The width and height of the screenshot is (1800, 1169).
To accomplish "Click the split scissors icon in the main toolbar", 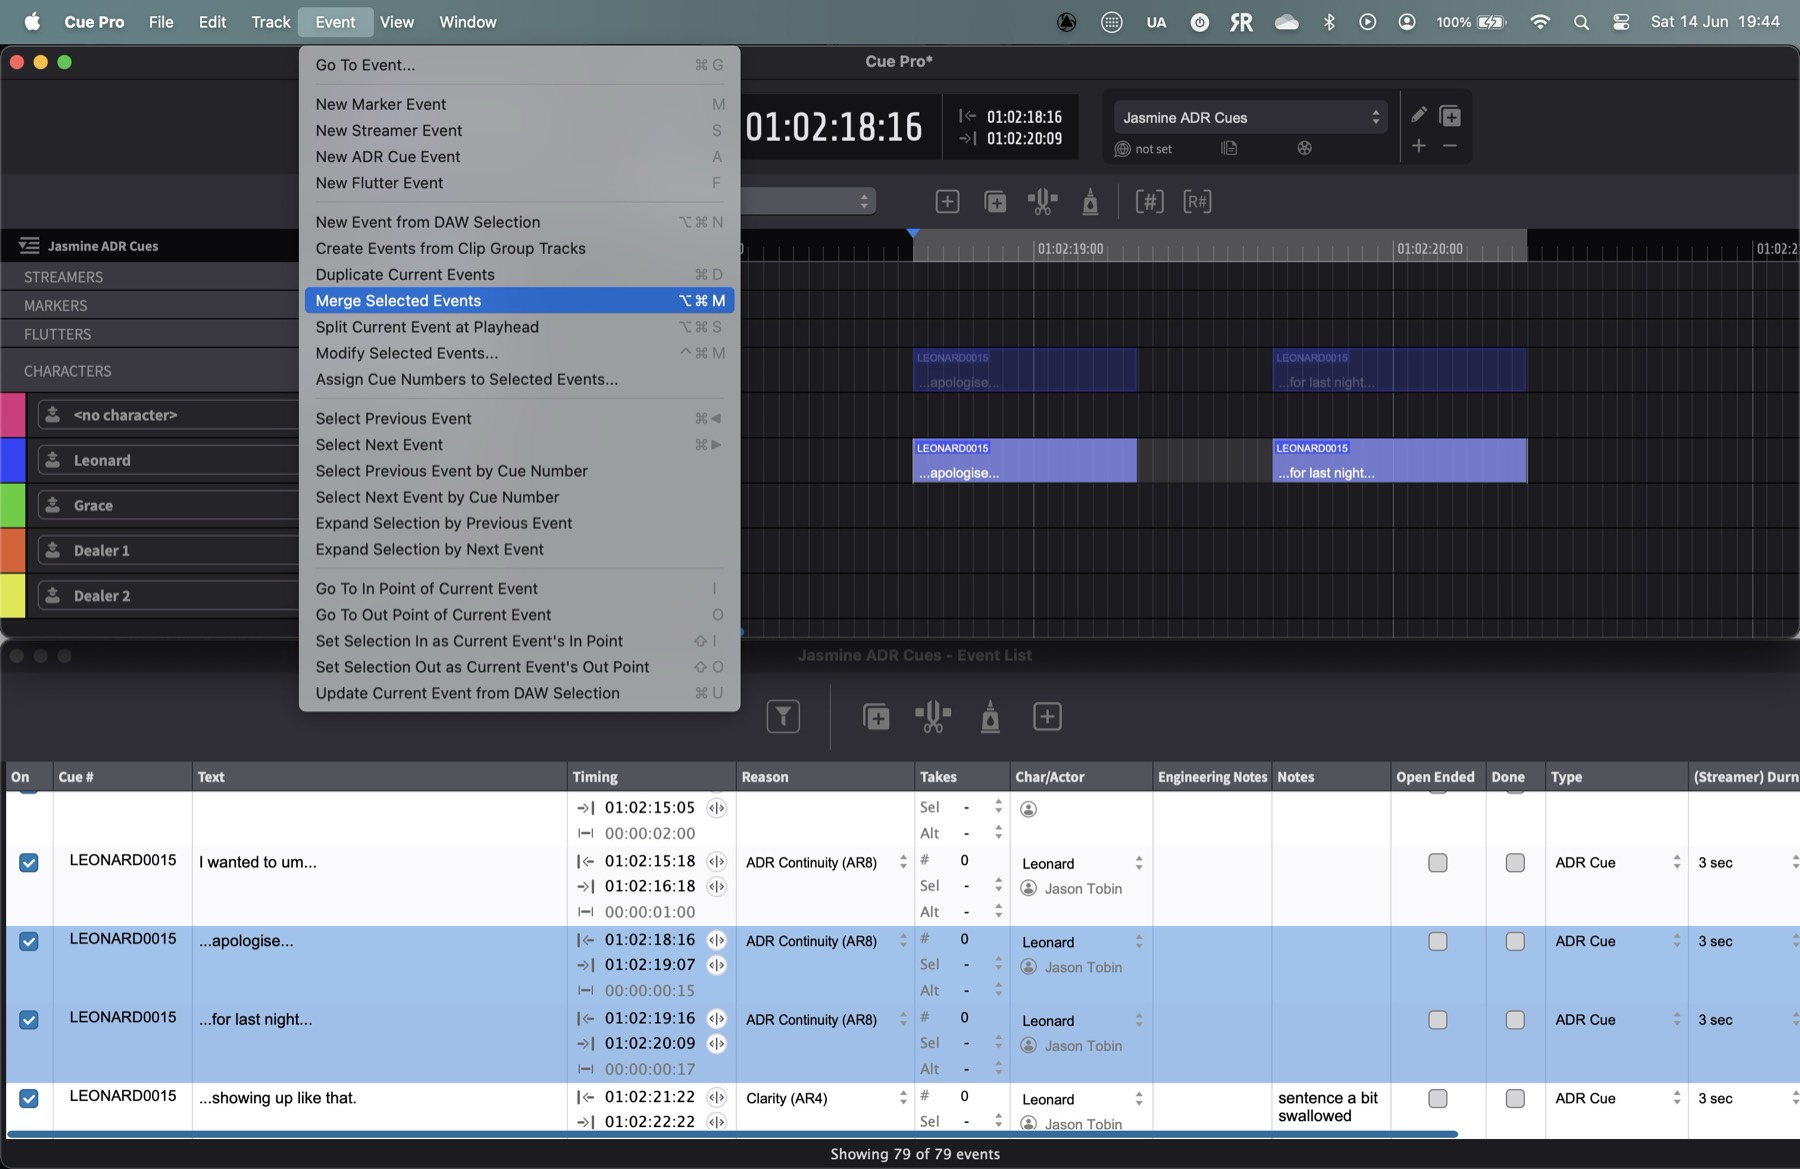I will click(x=1042, y=202).
